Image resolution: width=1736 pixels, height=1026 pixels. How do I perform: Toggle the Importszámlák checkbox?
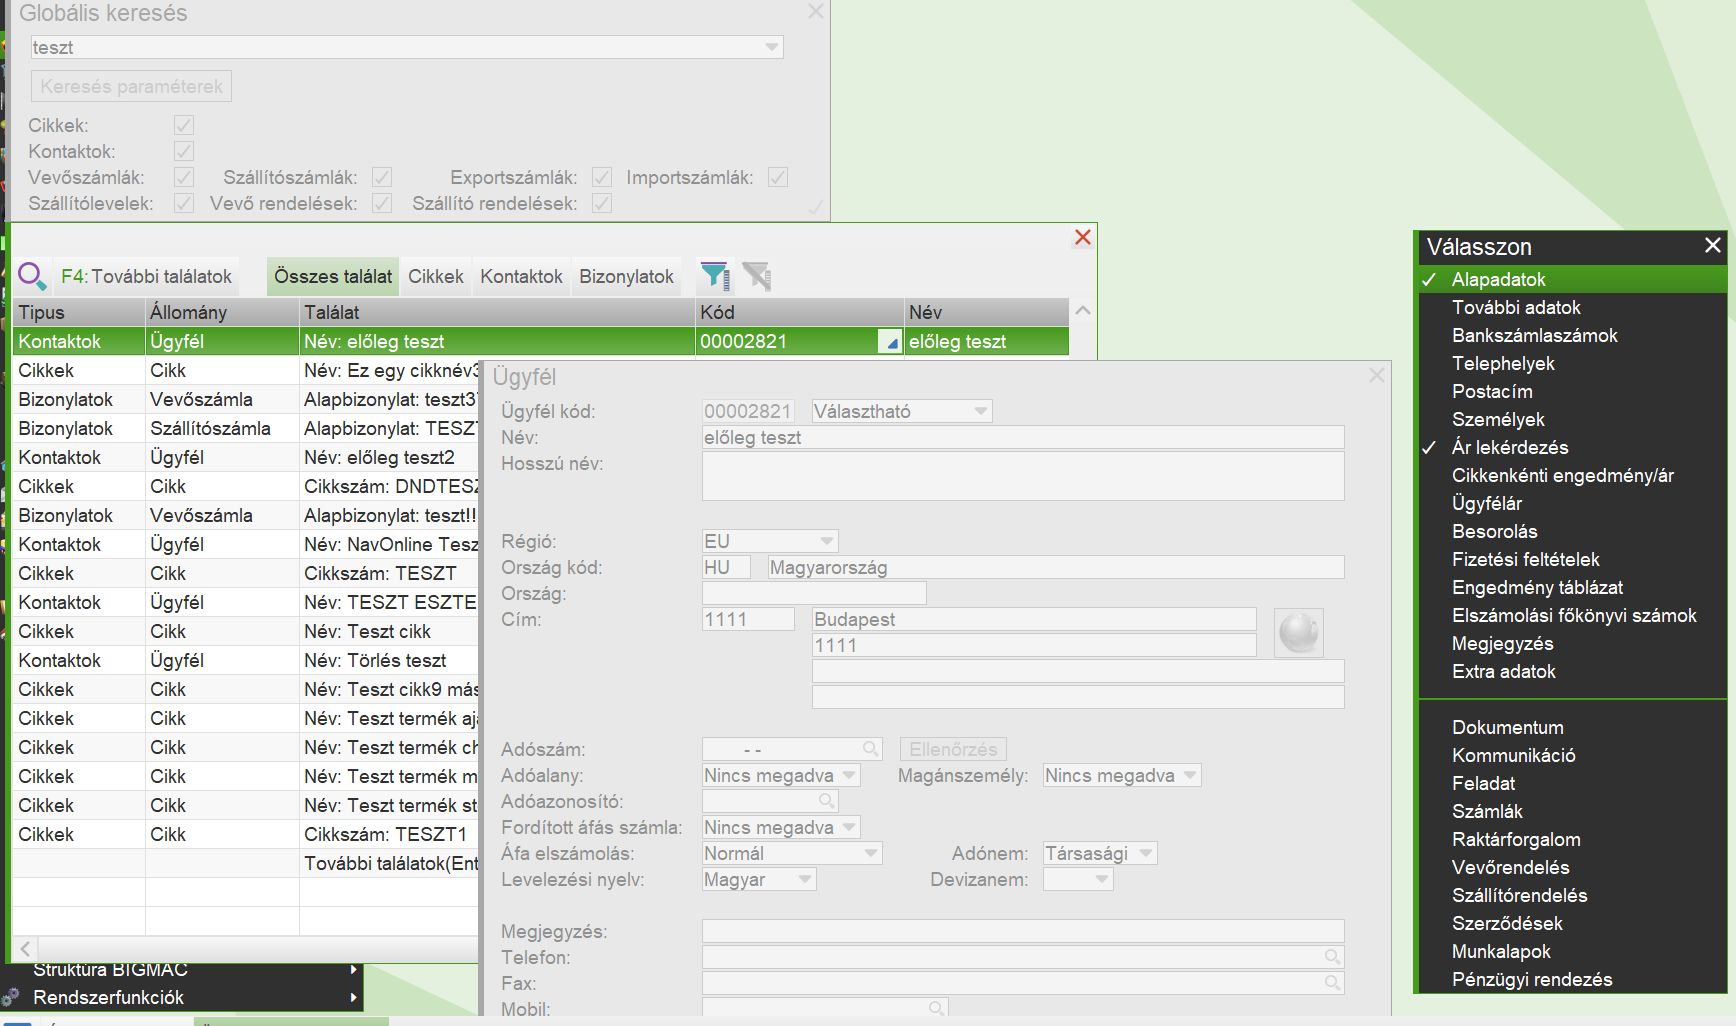click(778, 177)
